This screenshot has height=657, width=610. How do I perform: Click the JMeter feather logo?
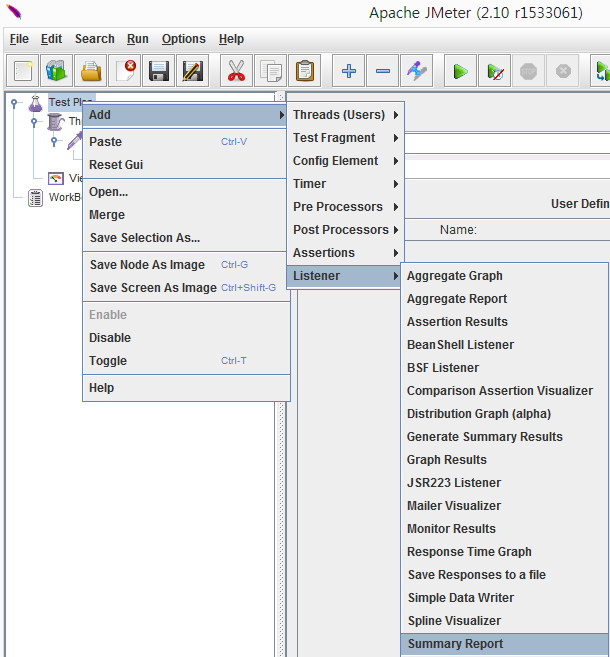coord(14,12)
